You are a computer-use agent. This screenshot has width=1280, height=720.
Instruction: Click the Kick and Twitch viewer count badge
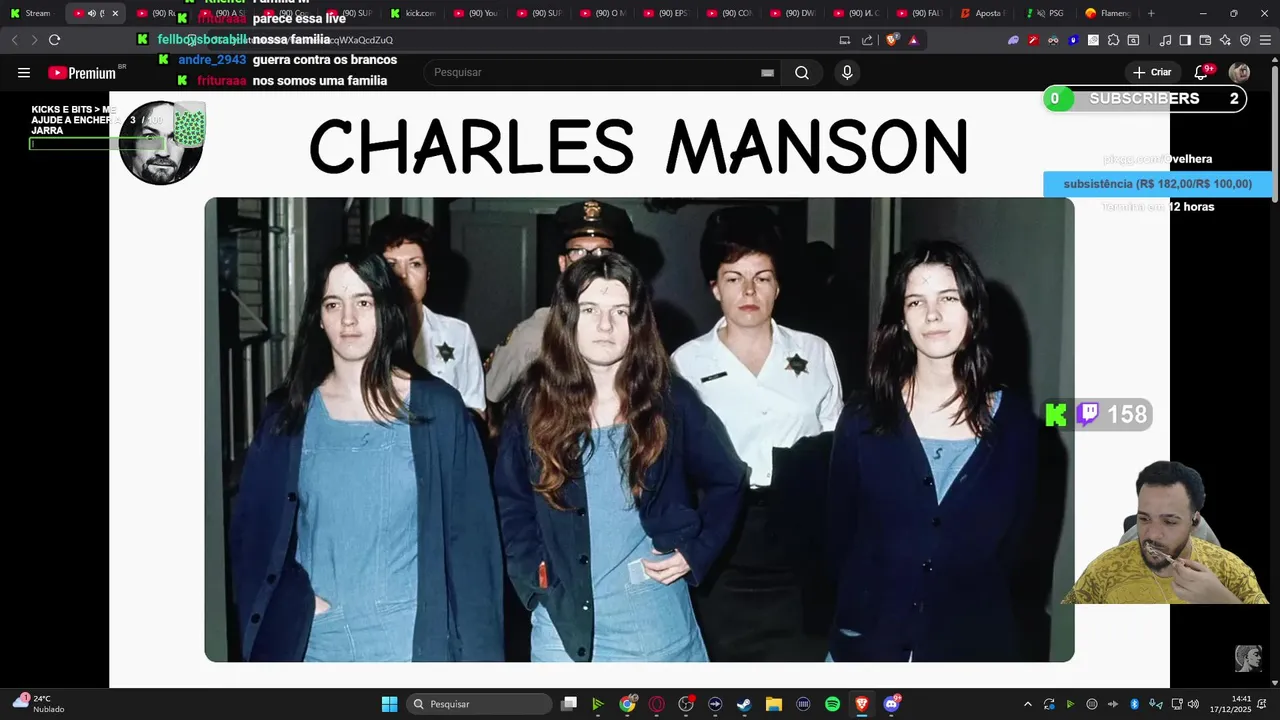(1098, 414)
